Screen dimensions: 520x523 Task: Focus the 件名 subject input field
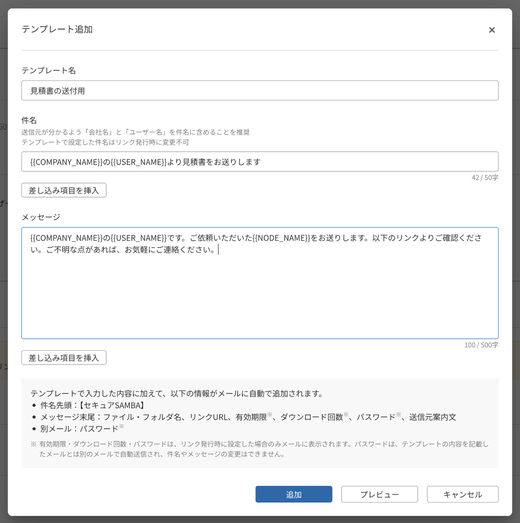[x=260, y=162]
